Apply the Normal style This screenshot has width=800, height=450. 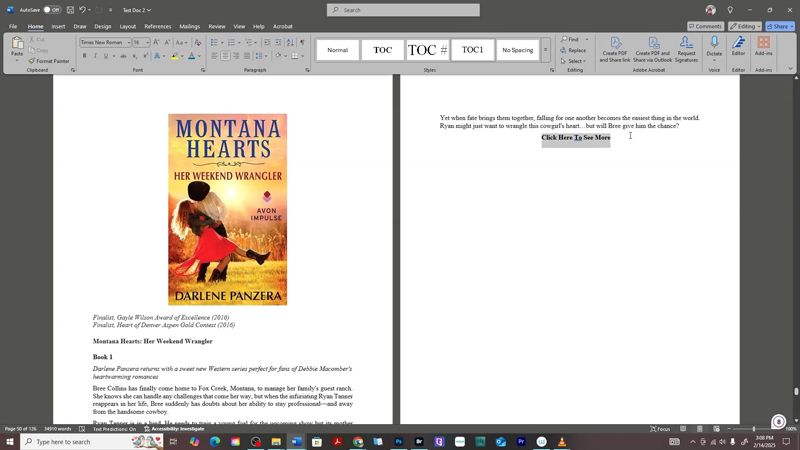(338, 50)
